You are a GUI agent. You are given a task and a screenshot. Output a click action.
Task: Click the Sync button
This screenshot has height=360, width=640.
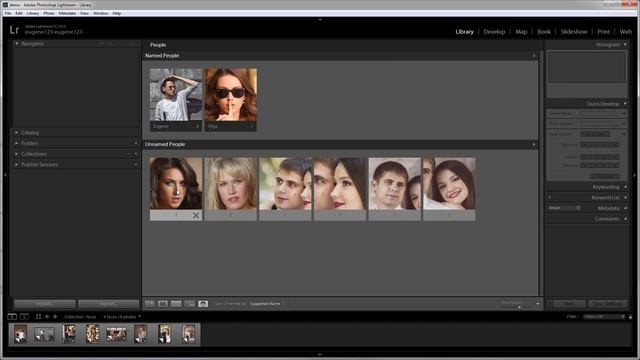point(569,304)
